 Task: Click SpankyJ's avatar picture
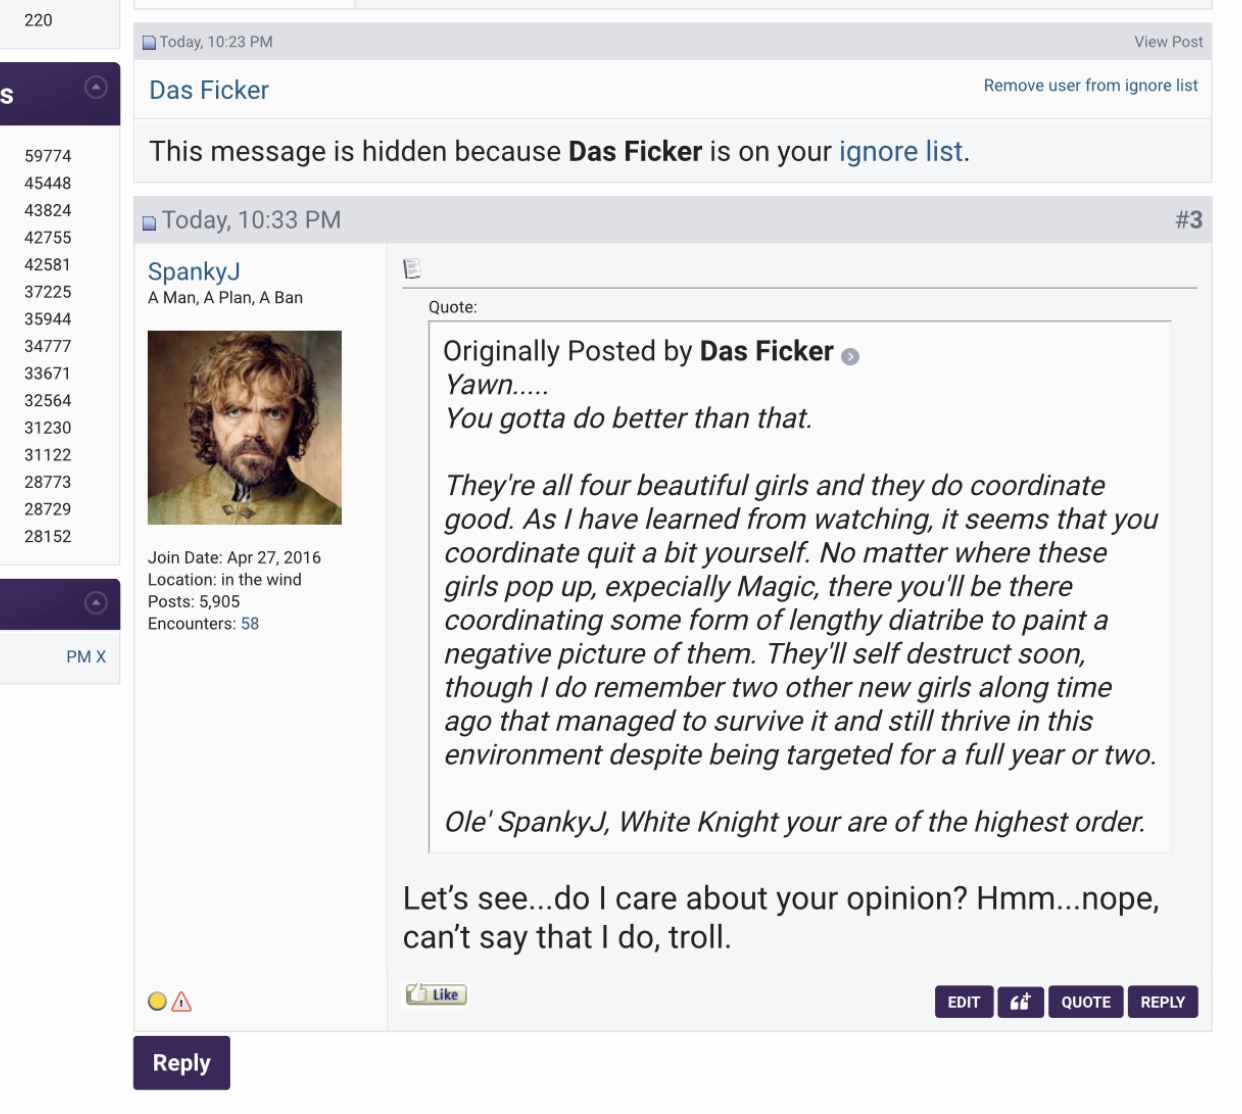click(244, 428)
